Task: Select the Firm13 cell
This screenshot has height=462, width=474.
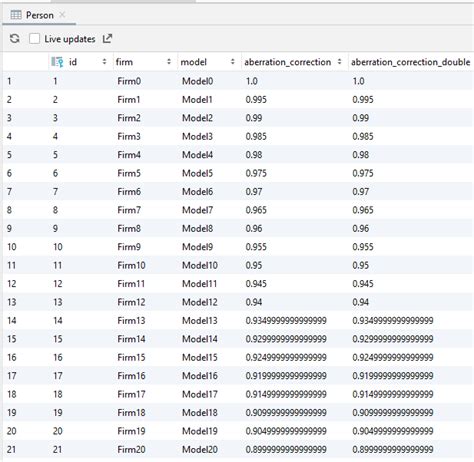Action: 131,321
